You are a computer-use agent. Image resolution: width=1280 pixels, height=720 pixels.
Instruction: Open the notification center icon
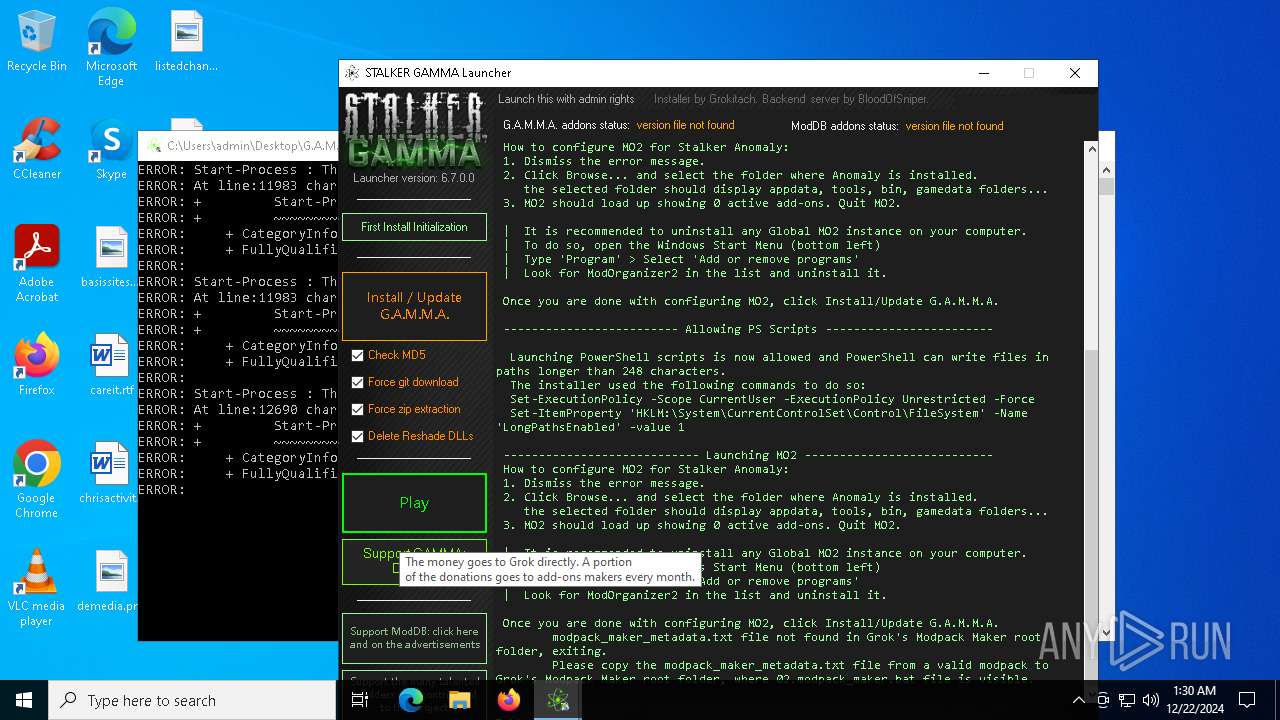tap(1247, 700)
